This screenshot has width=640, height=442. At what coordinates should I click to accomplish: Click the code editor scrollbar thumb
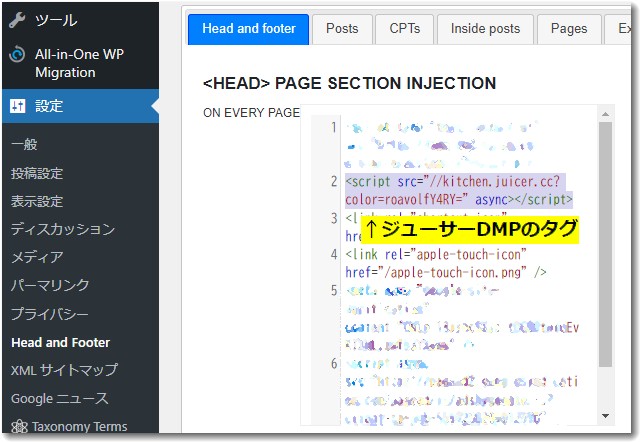606,244
